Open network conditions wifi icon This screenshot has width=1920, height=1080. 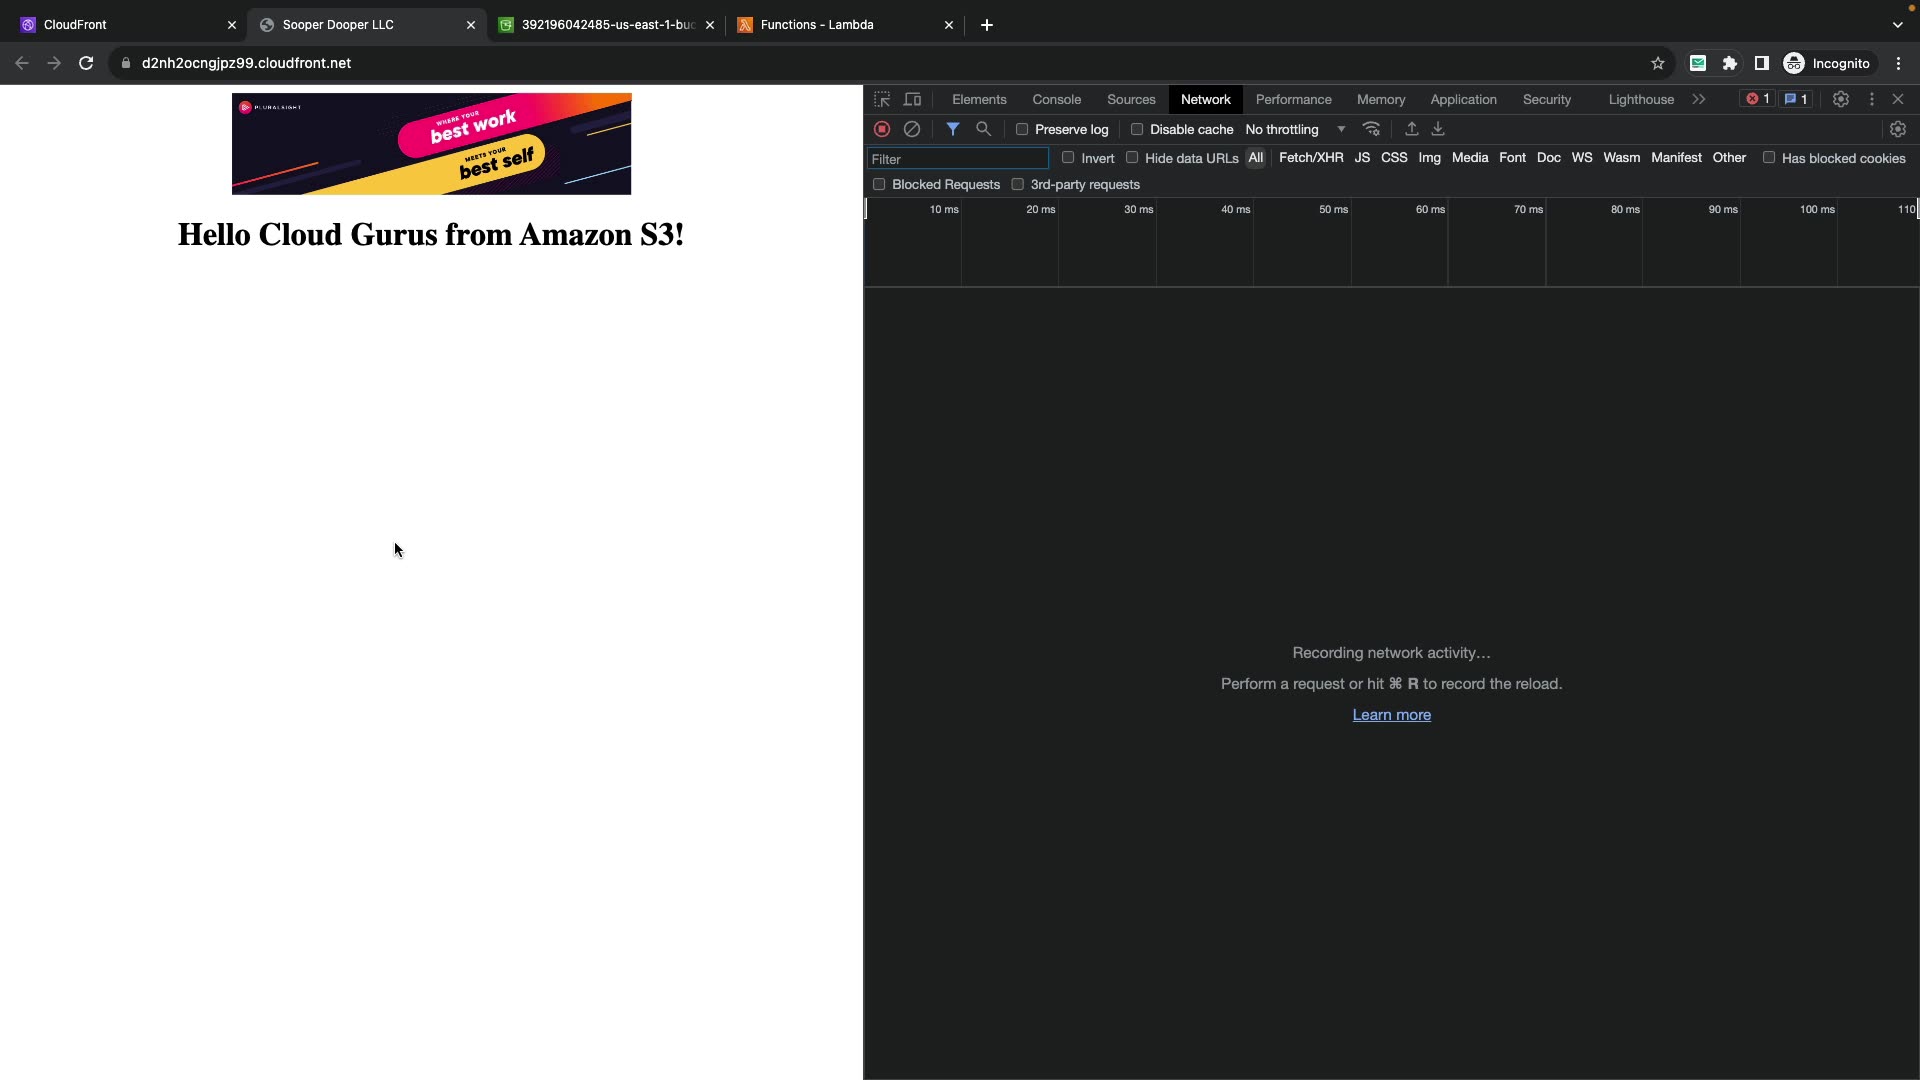[x=1371, y=129]
